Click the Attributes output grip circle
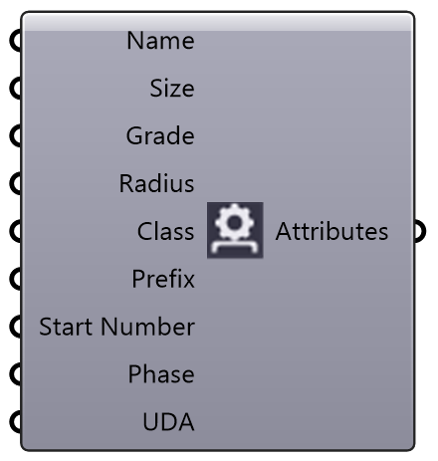The width and height of the screenshot is (438, 461). coord(420,231)
